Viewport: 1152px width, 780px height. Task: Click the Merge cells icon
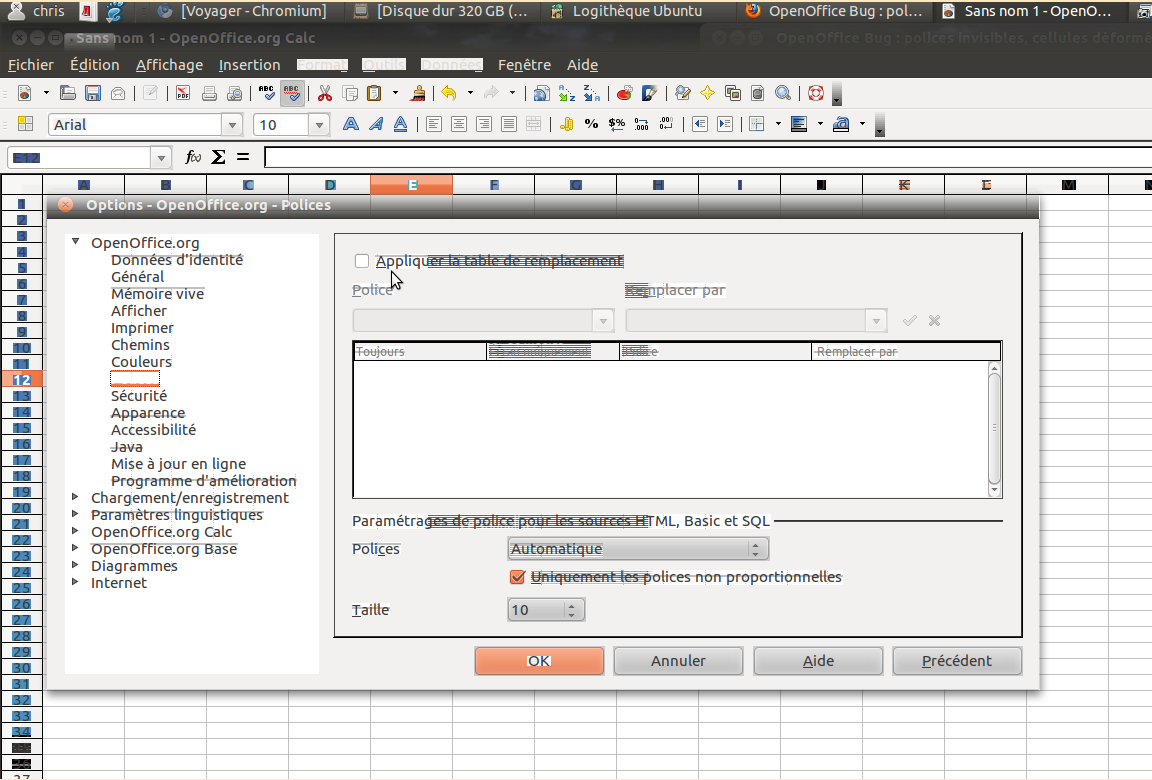[x=533, y=124]
